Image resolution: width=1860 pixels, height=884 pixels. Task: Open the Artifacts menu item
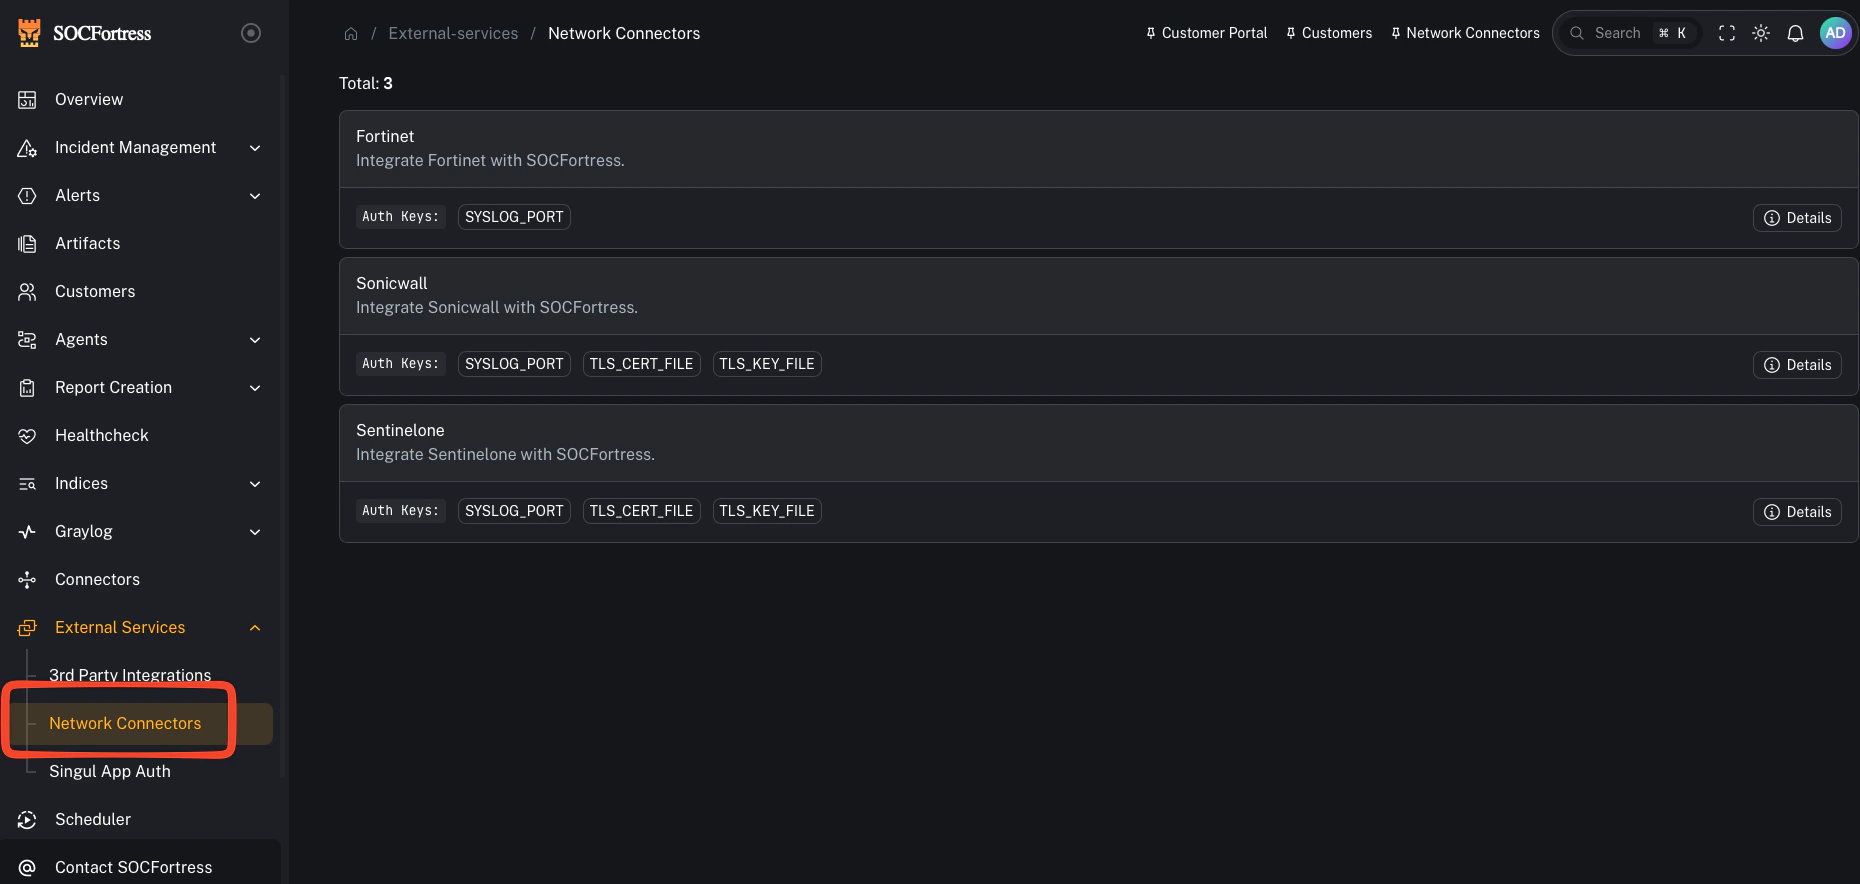tap(140, 244)
